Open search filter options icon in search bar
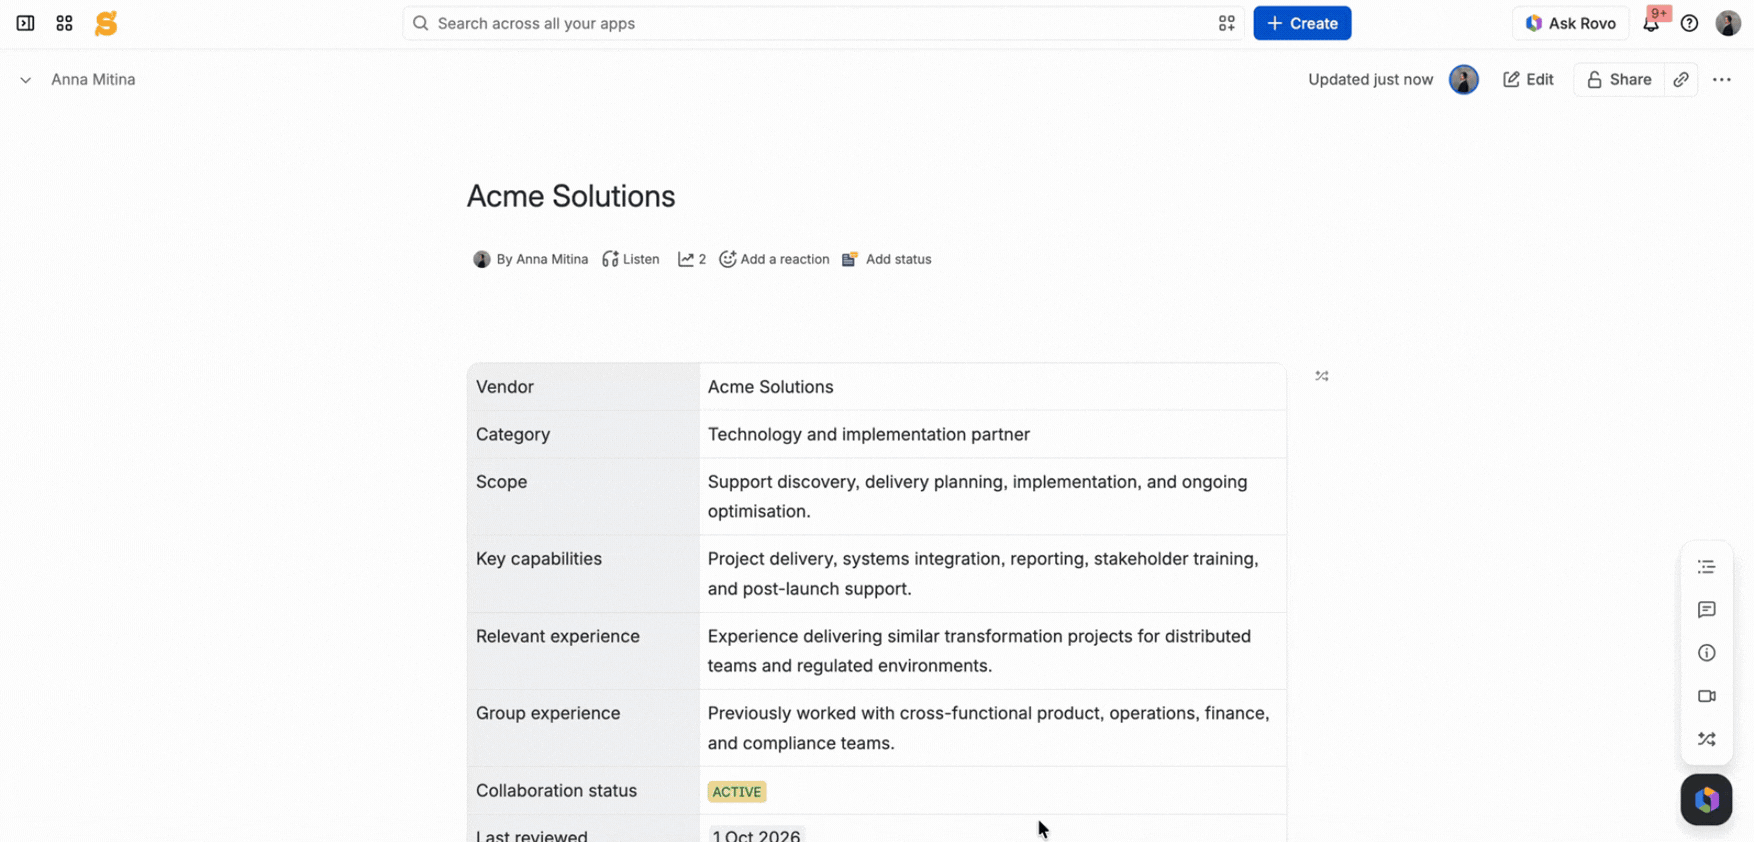 pyautogui.click(x=1226, y=23)
